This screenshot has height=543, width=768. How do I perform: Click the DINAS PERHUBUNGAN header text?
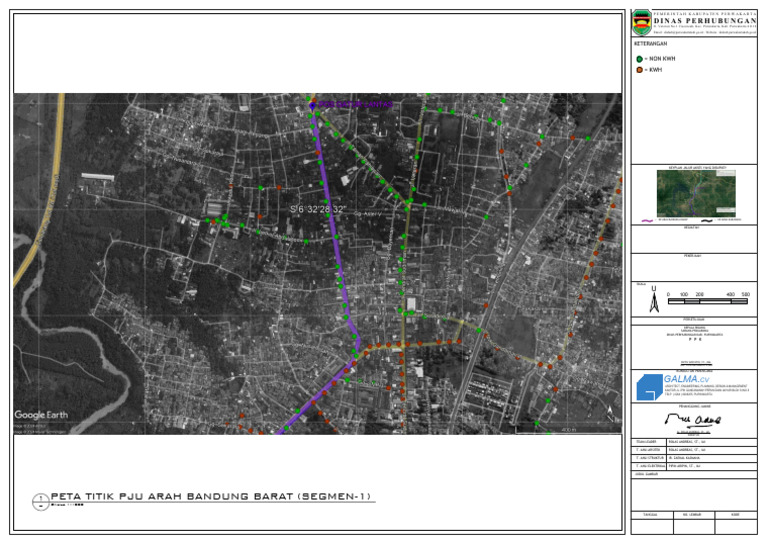click(705, 21)
